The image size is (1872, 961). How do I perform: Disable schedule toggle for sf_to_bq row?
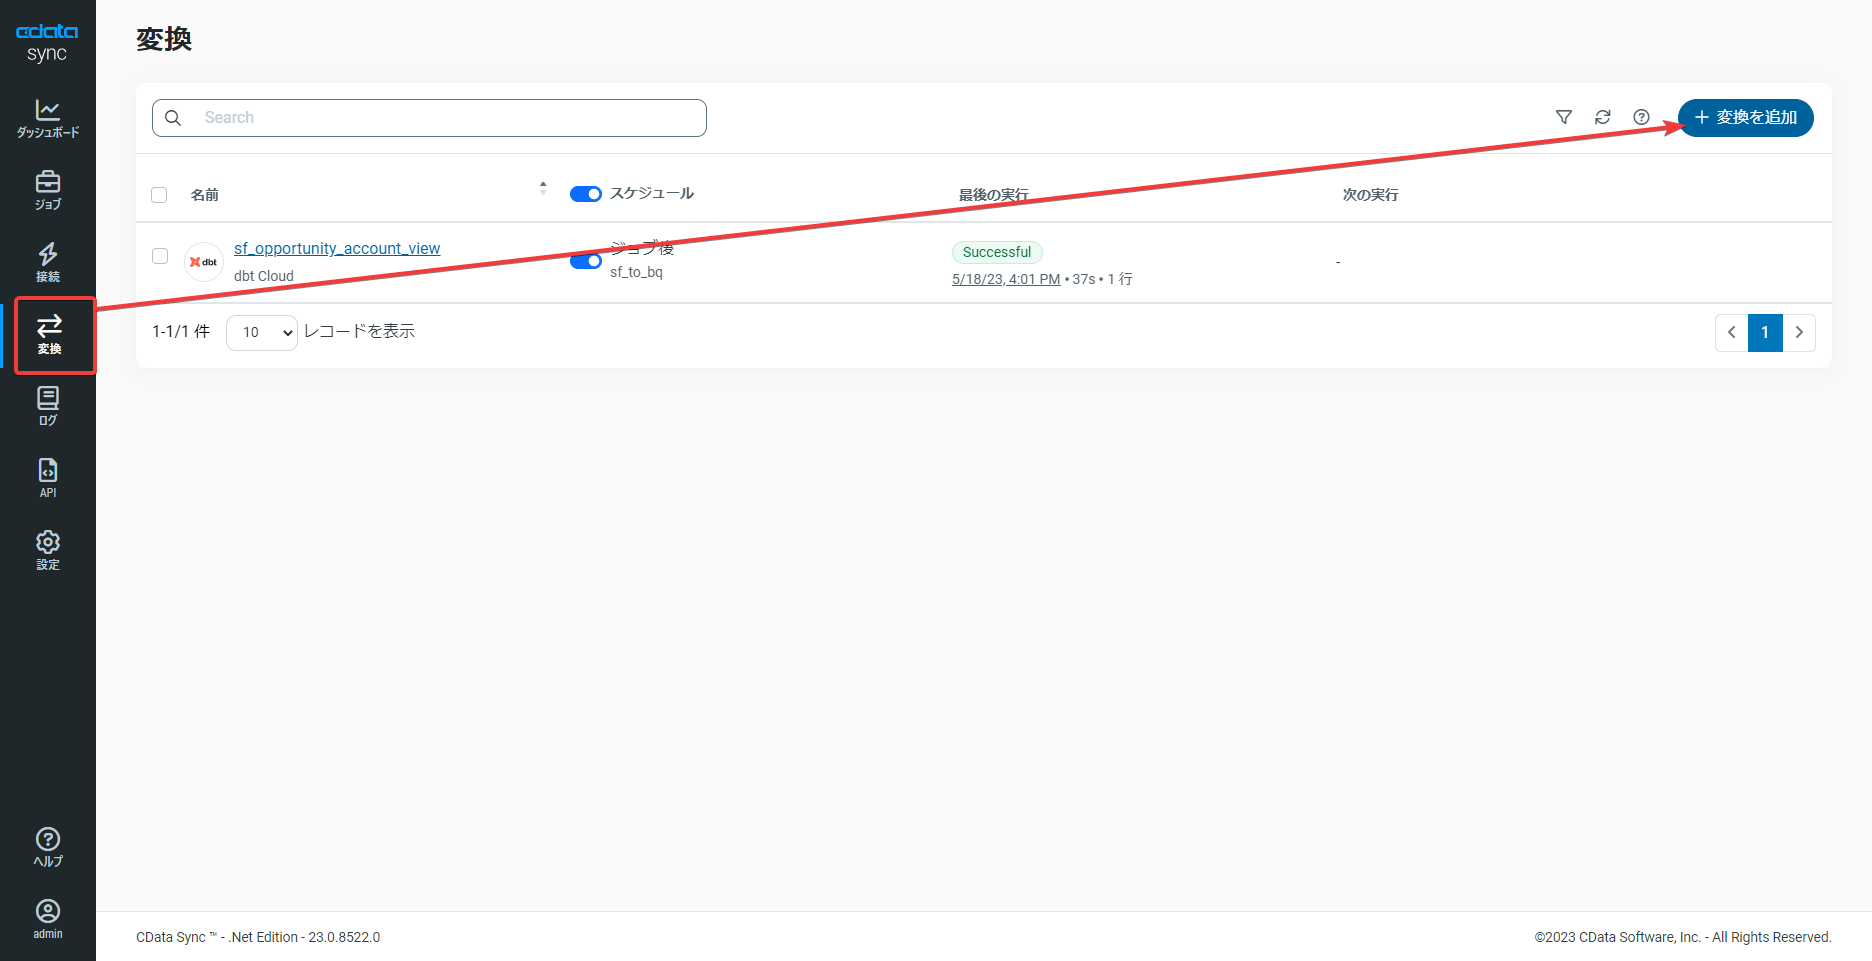tap(585, 261)
